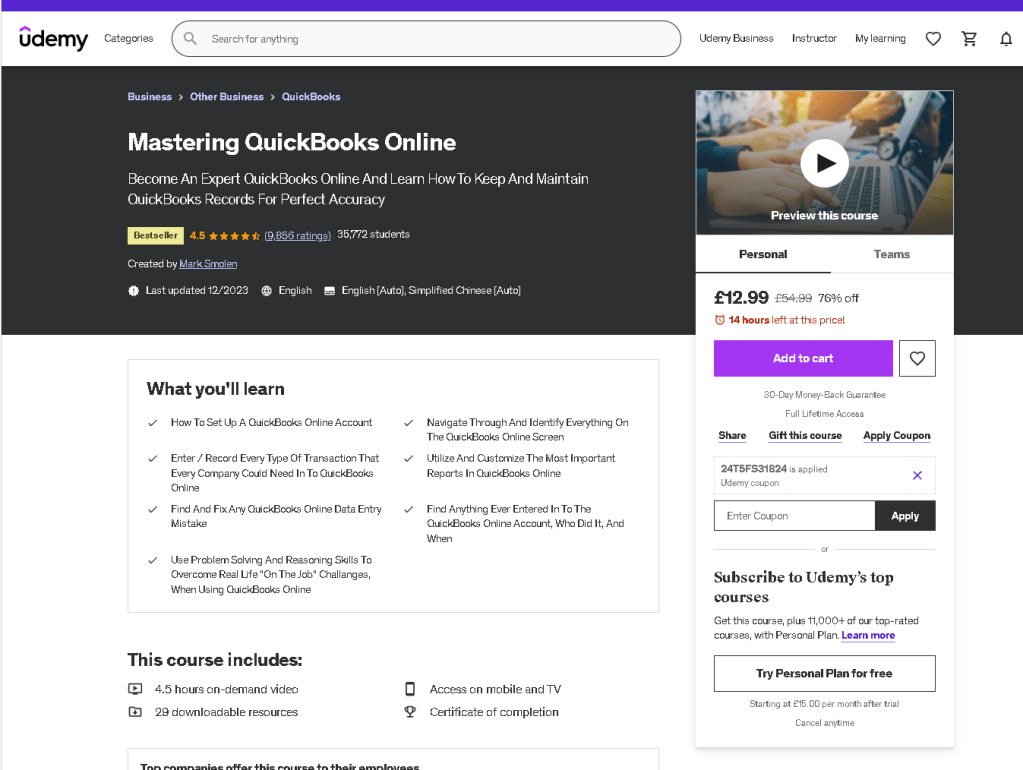Click "4.5 hours on-demand video" text
Screen dimensions: 1023x770
point(226,689)
